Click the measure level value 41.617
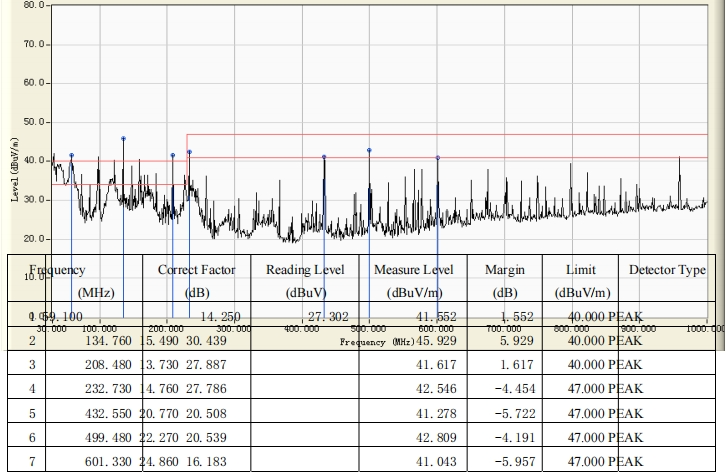Image resolution: width=726 pixels, height=476 pixels. click(436, 365)
